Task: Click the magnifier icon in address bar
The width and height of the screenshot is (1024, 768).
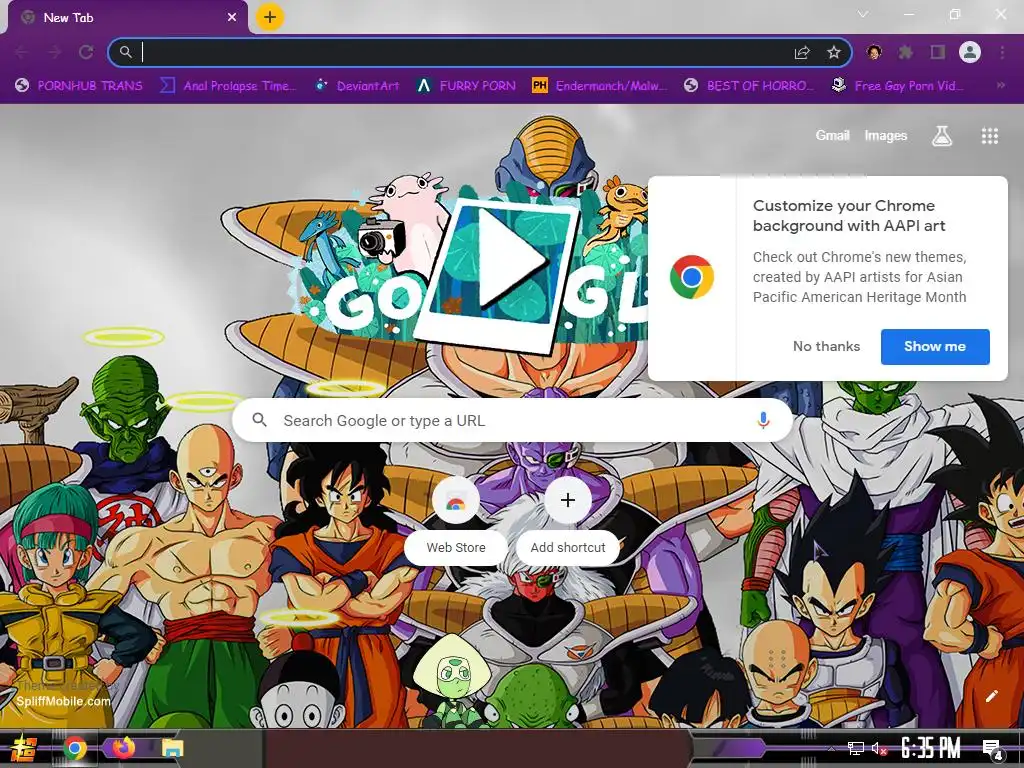Action: click(x=125, y=52)
